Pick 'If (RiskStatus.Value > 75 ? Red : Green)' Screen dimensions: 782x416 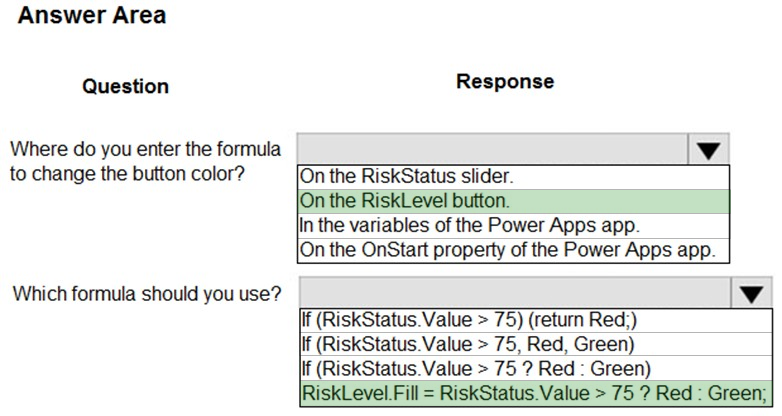point(536,369)
